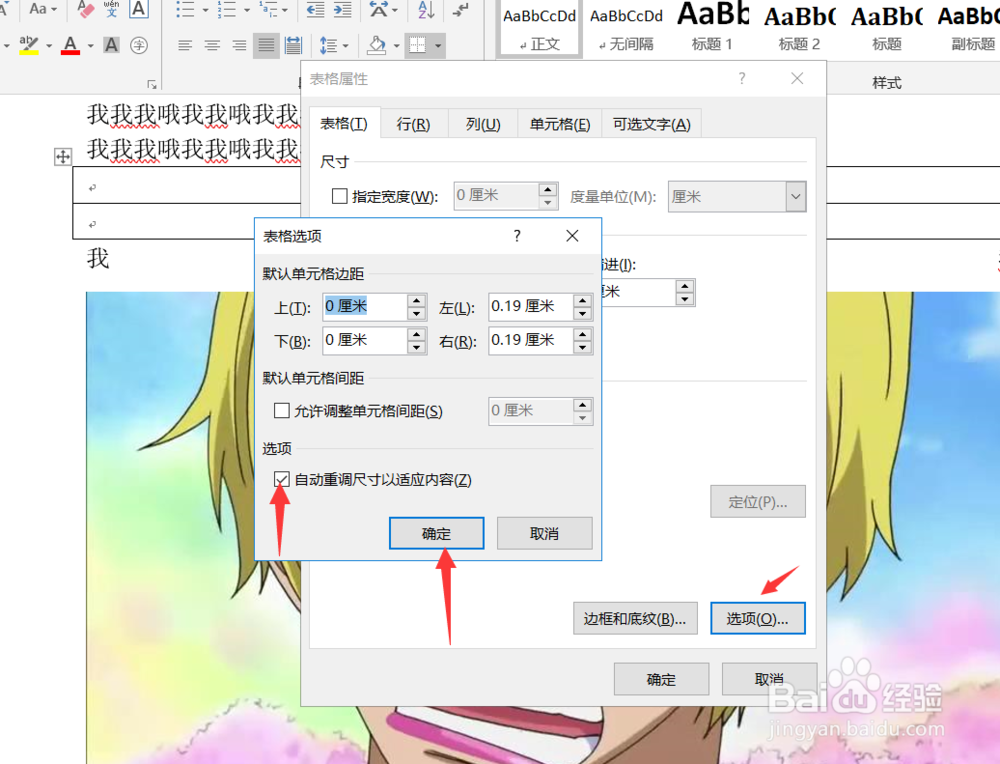
Task: Align paragraph text left
Action: pyautogui.click(x=185, y=45)
